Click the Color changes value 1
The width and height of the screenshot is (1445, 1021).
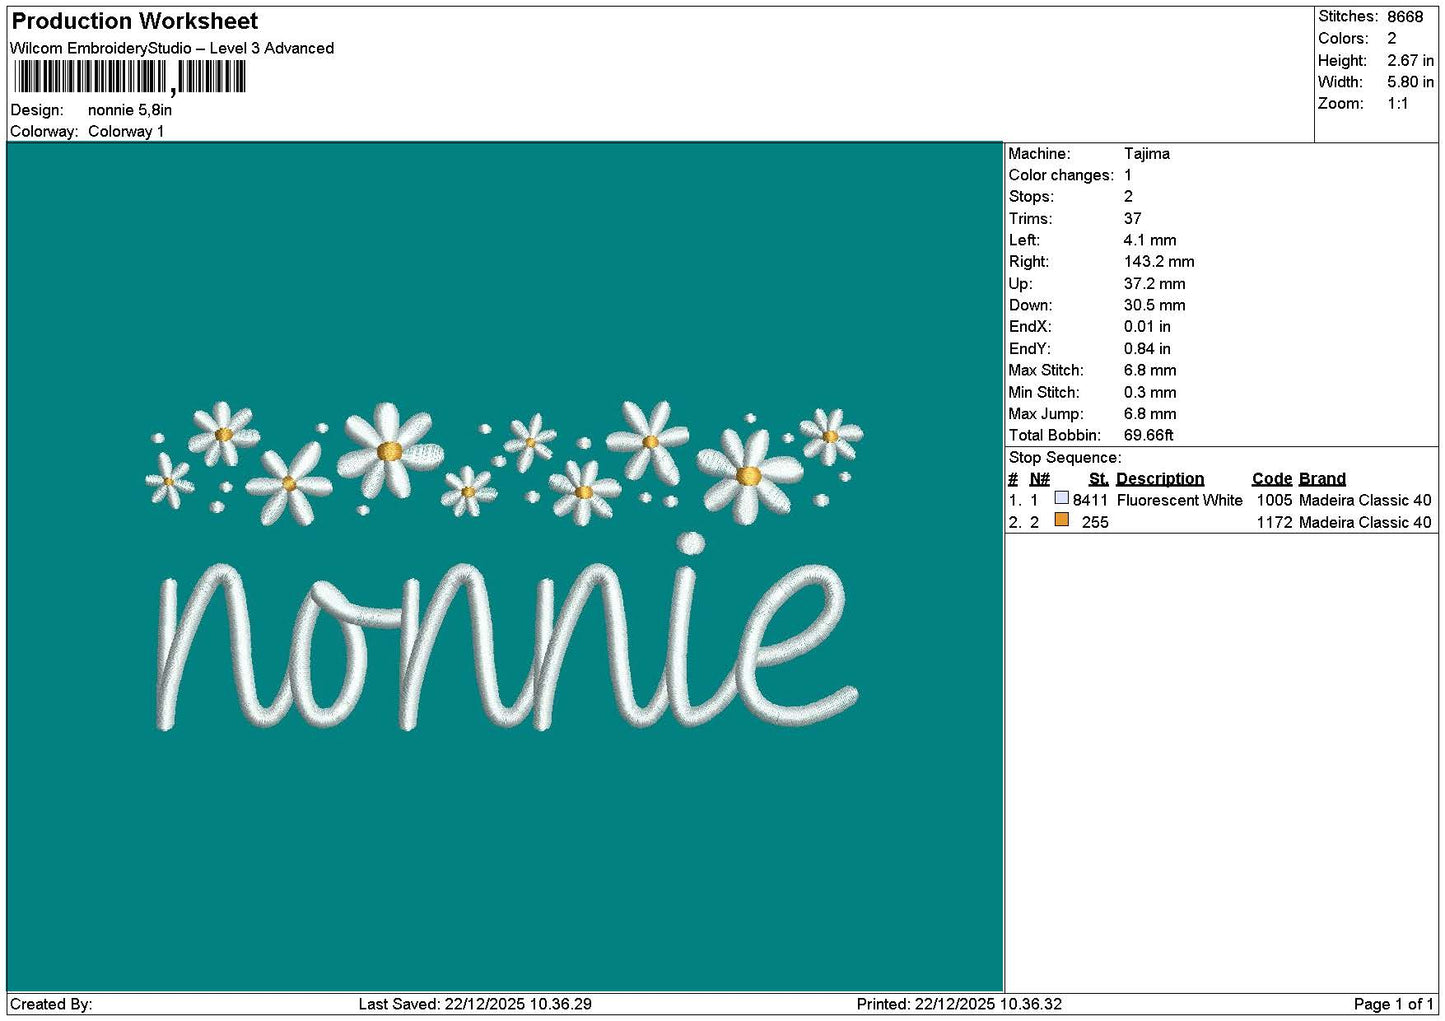(1128, 176)
